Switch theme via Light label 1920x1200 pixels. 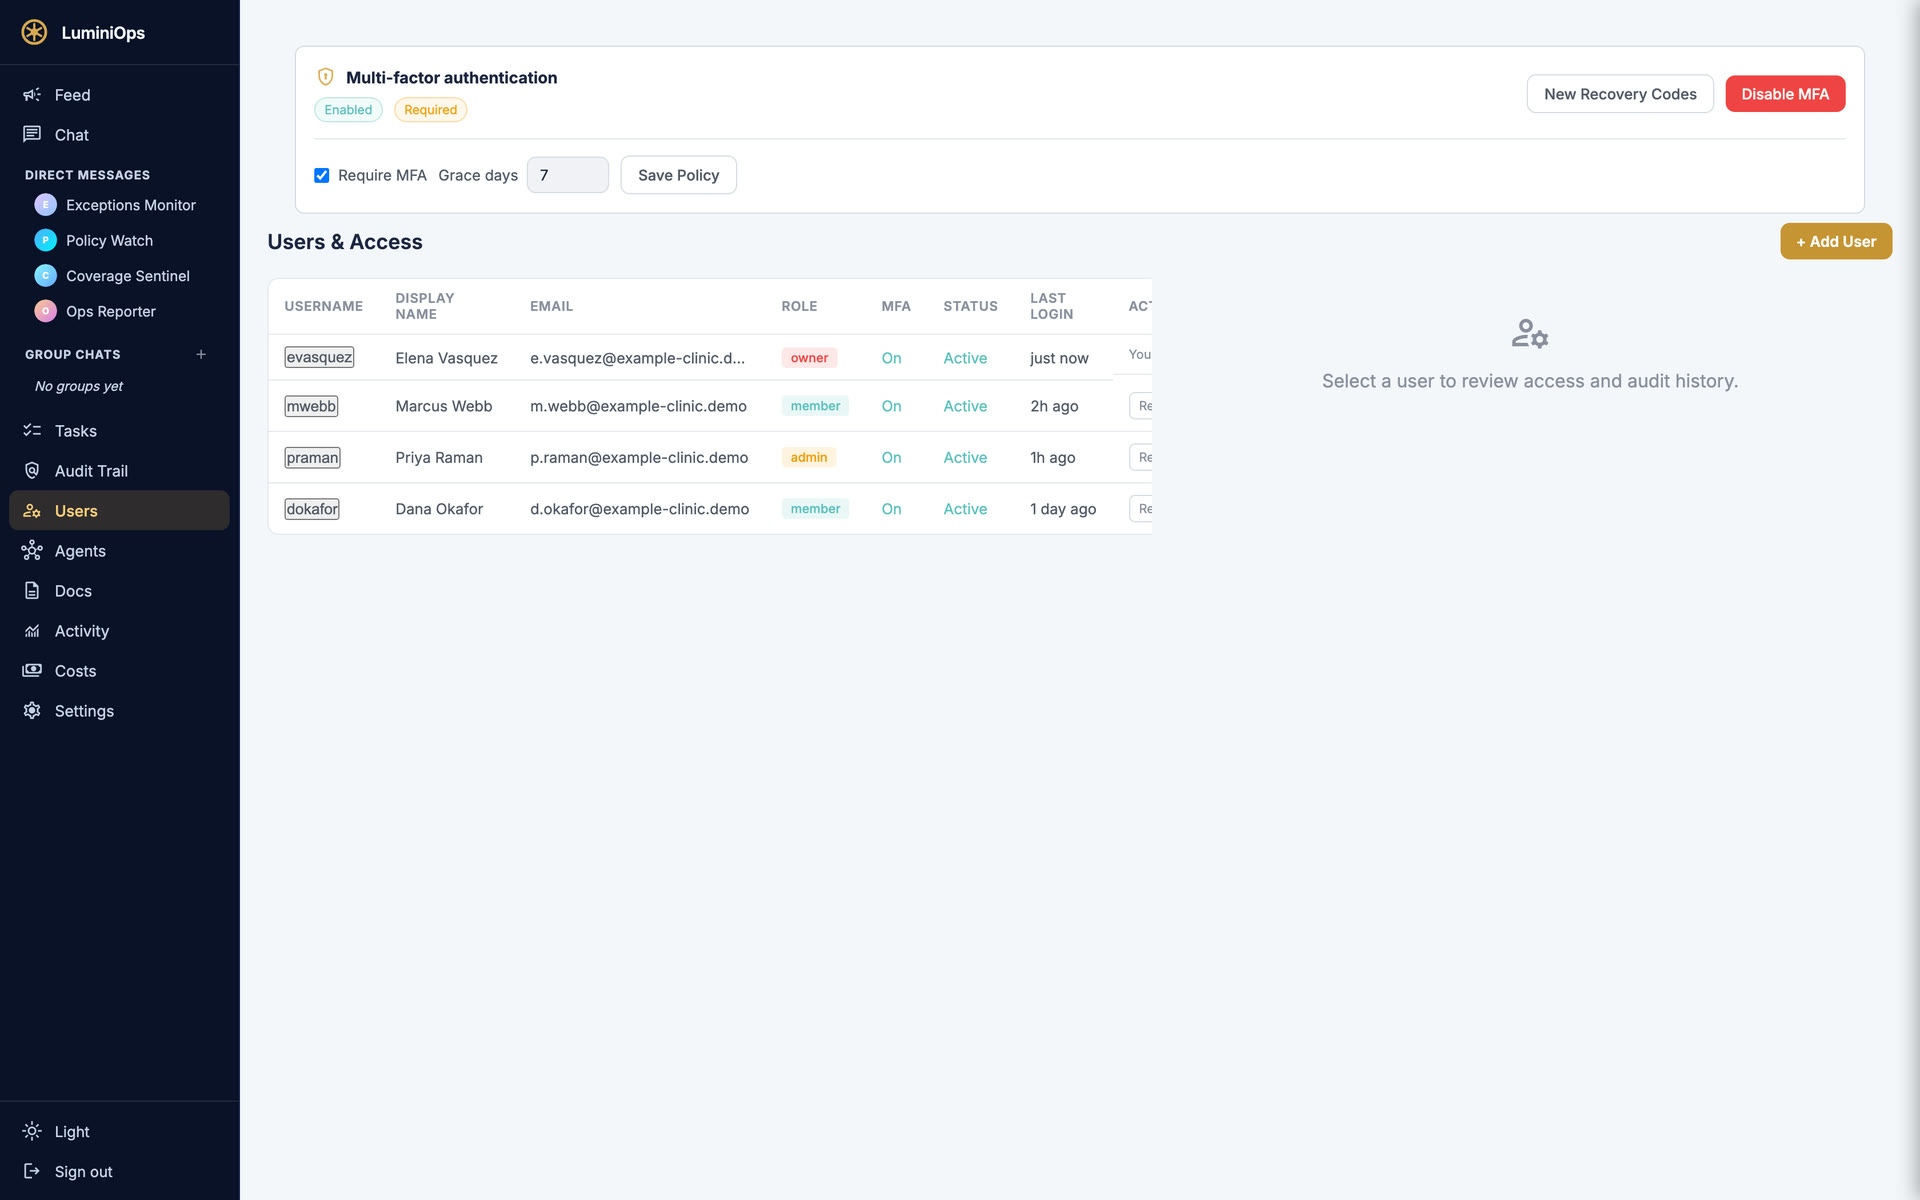click(x=72, y=1132)
